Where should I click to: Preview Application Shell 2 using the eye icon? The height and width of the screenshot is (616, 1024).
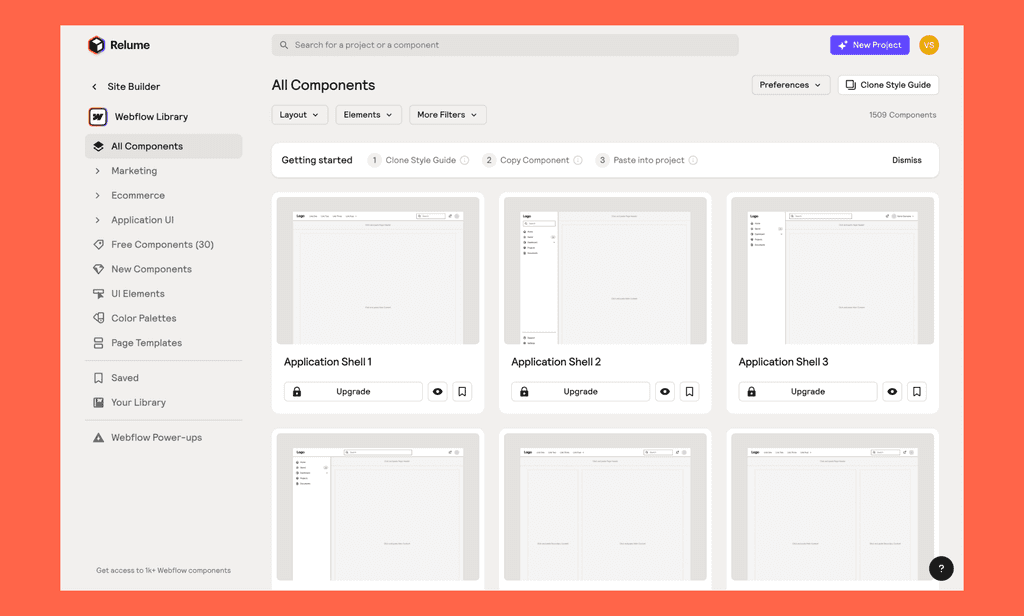tap(664, 391)
